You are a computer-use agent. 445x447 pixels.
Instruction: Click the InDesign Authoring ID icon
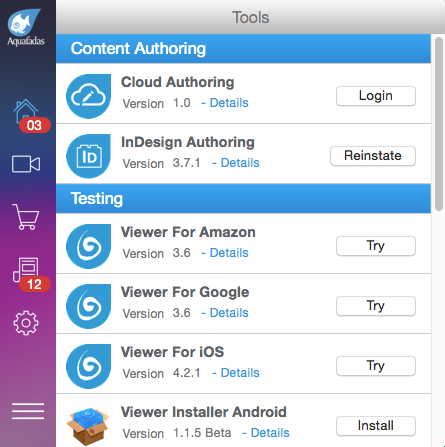click(x=88, y=156)
